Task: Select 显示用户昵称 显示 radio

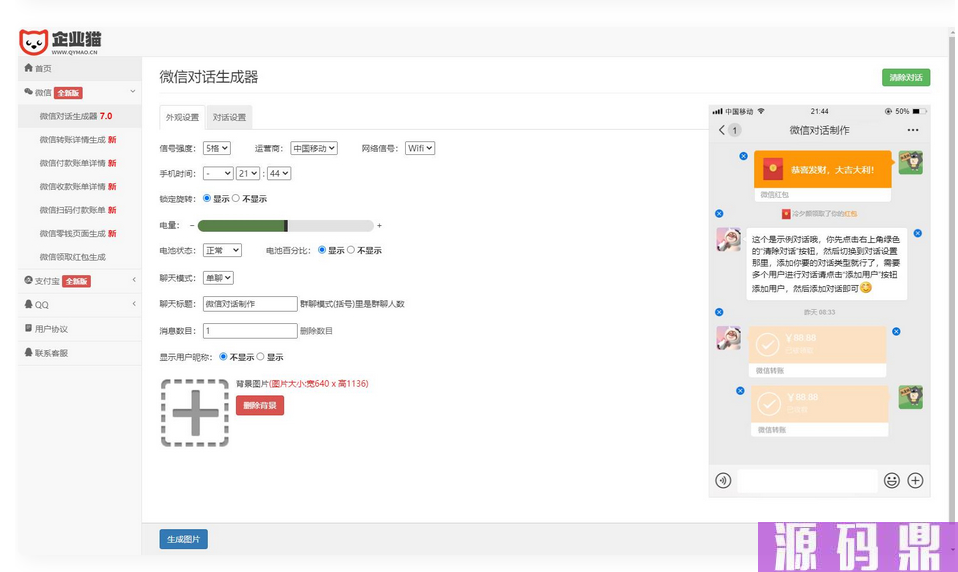Action: click(260, 356)
